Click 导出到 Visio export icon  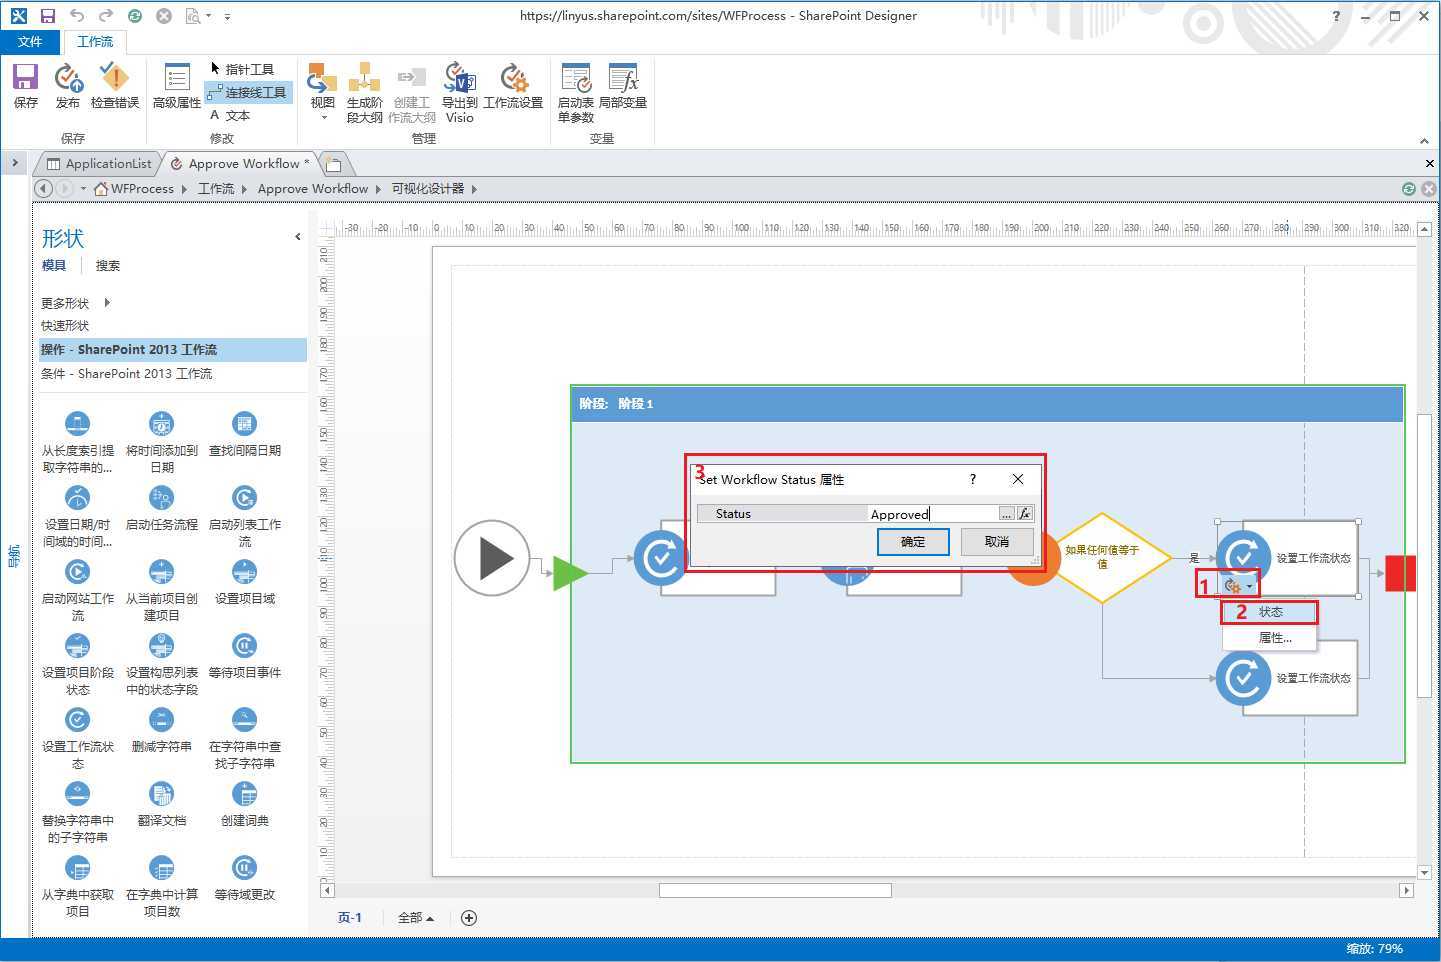click(x=459, y=93)
